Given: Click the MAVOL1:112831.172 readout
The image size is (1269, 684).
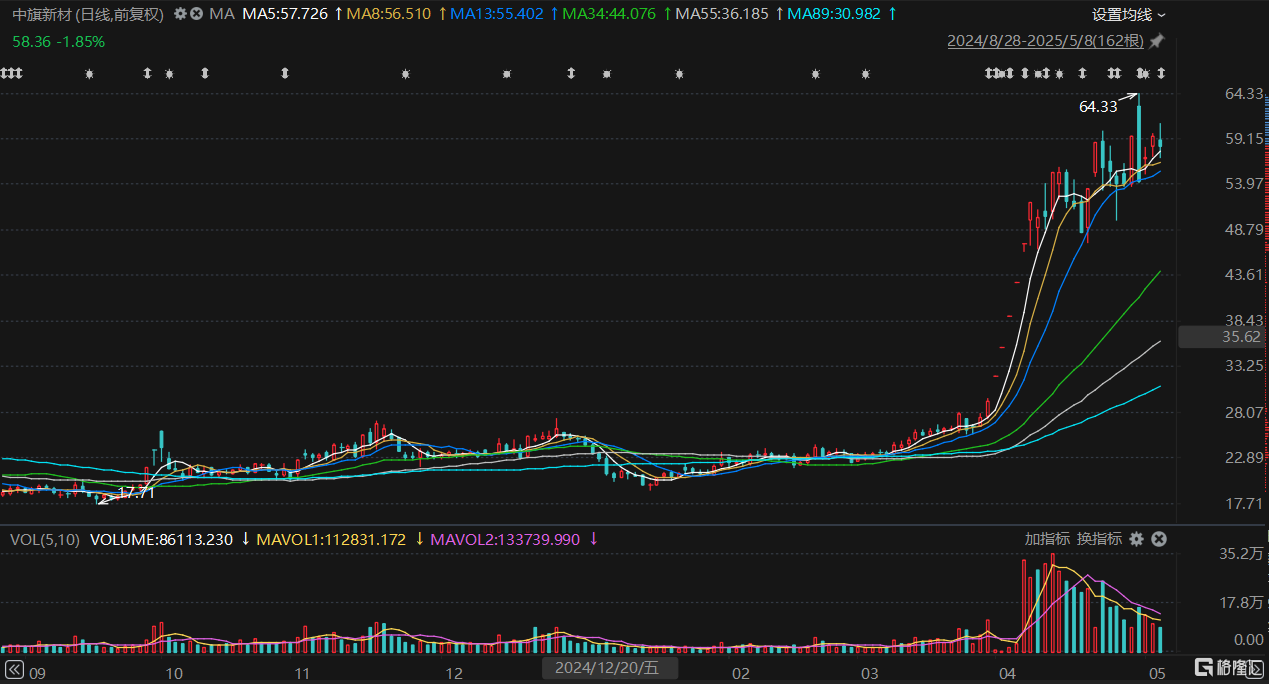Looking at the screenshot, I should click(x=331, y=539).
